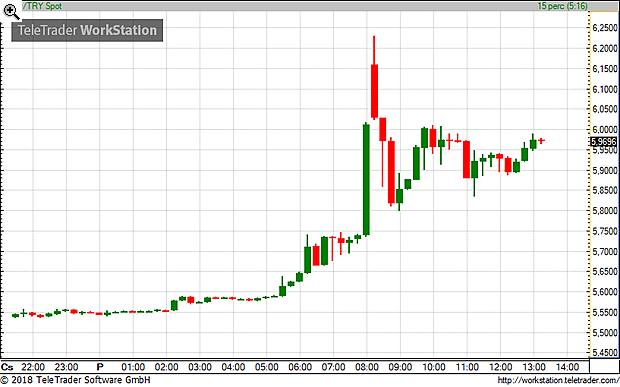
Task: Click the 03:00 time axis label
Action: (x=200, y=366)
